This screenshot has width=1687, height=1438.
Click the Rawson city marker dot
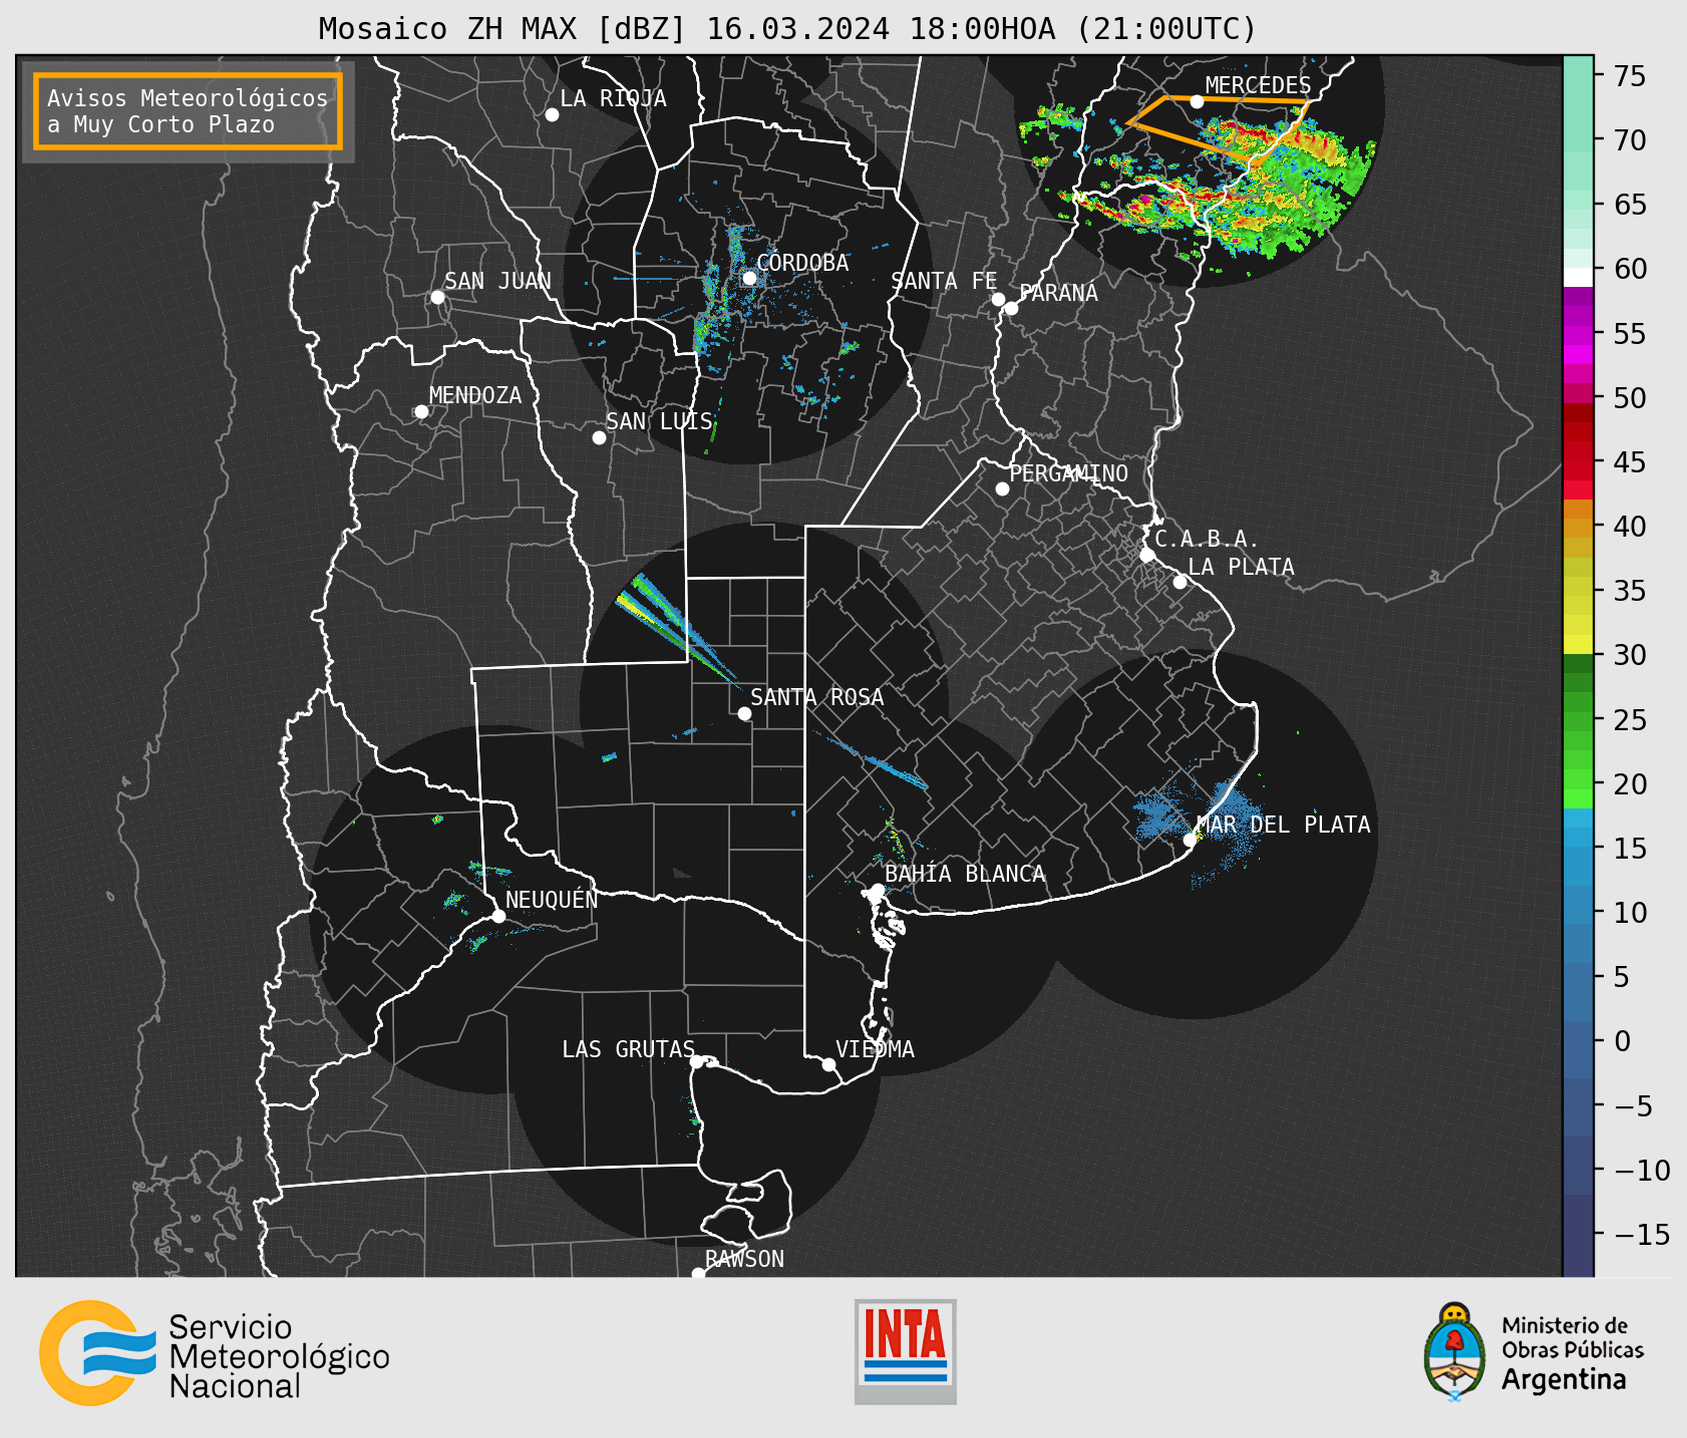click(x=698, y=1273)
